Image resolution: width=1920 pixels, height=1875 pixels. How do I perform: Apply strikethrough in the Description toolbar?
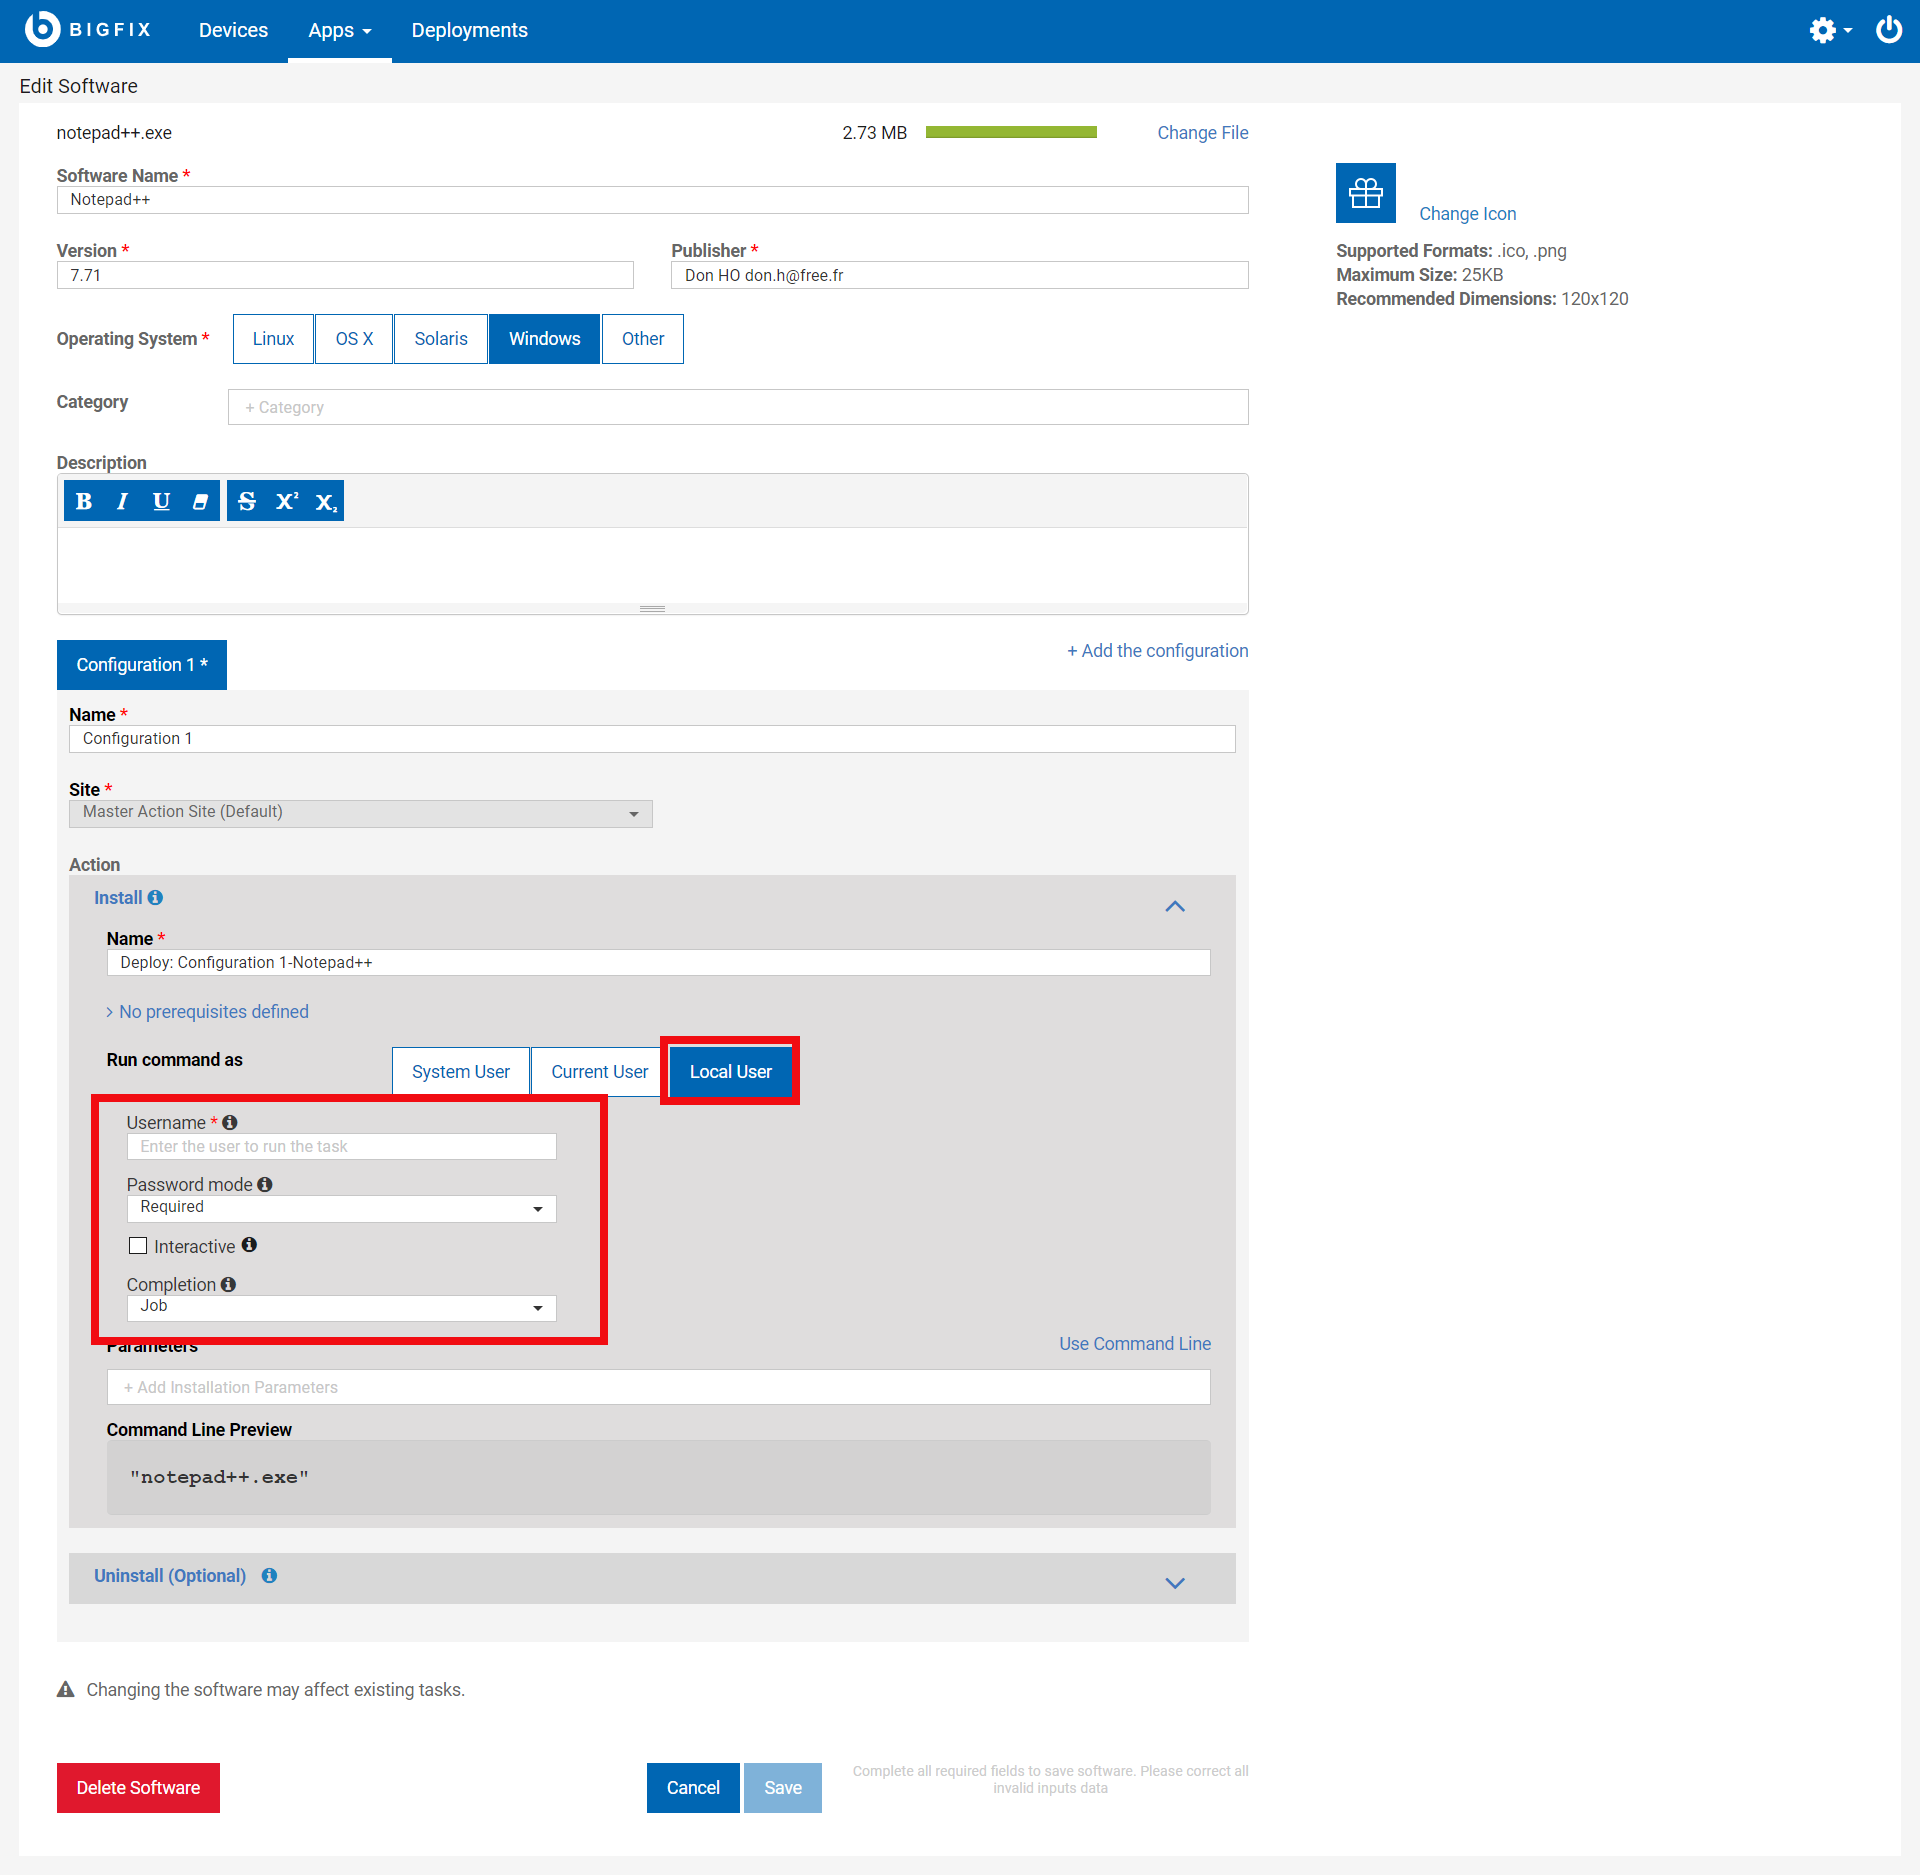(x=246, y=501)
